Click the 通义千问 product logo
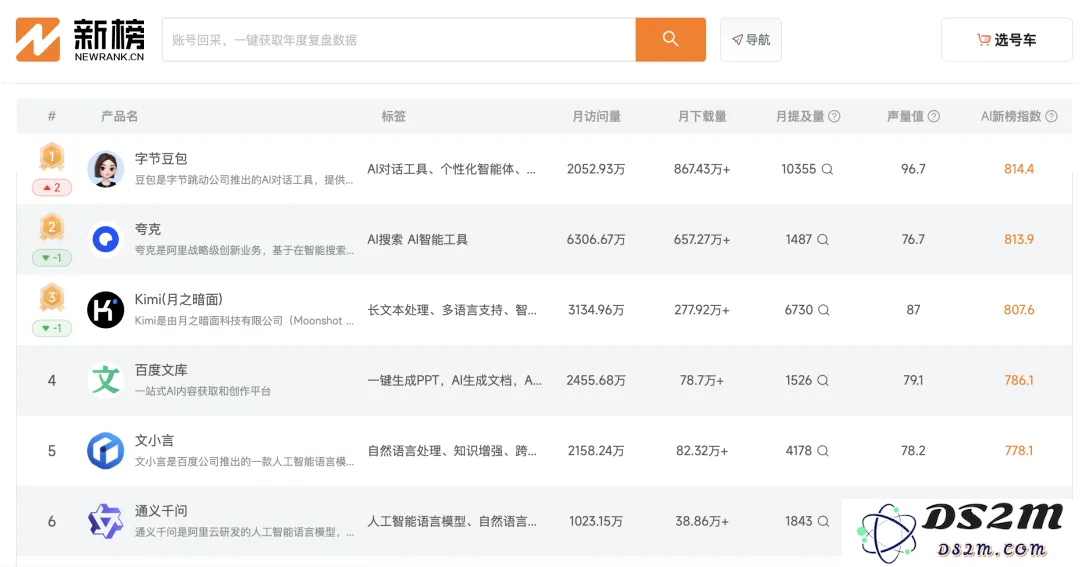 pyautogui.click(x=105, y=521)
